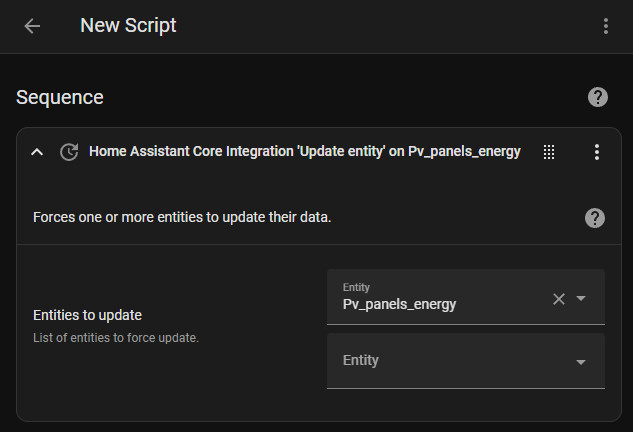Collapse the Update entity action card

pyautogui.click(x=37, y=152)
